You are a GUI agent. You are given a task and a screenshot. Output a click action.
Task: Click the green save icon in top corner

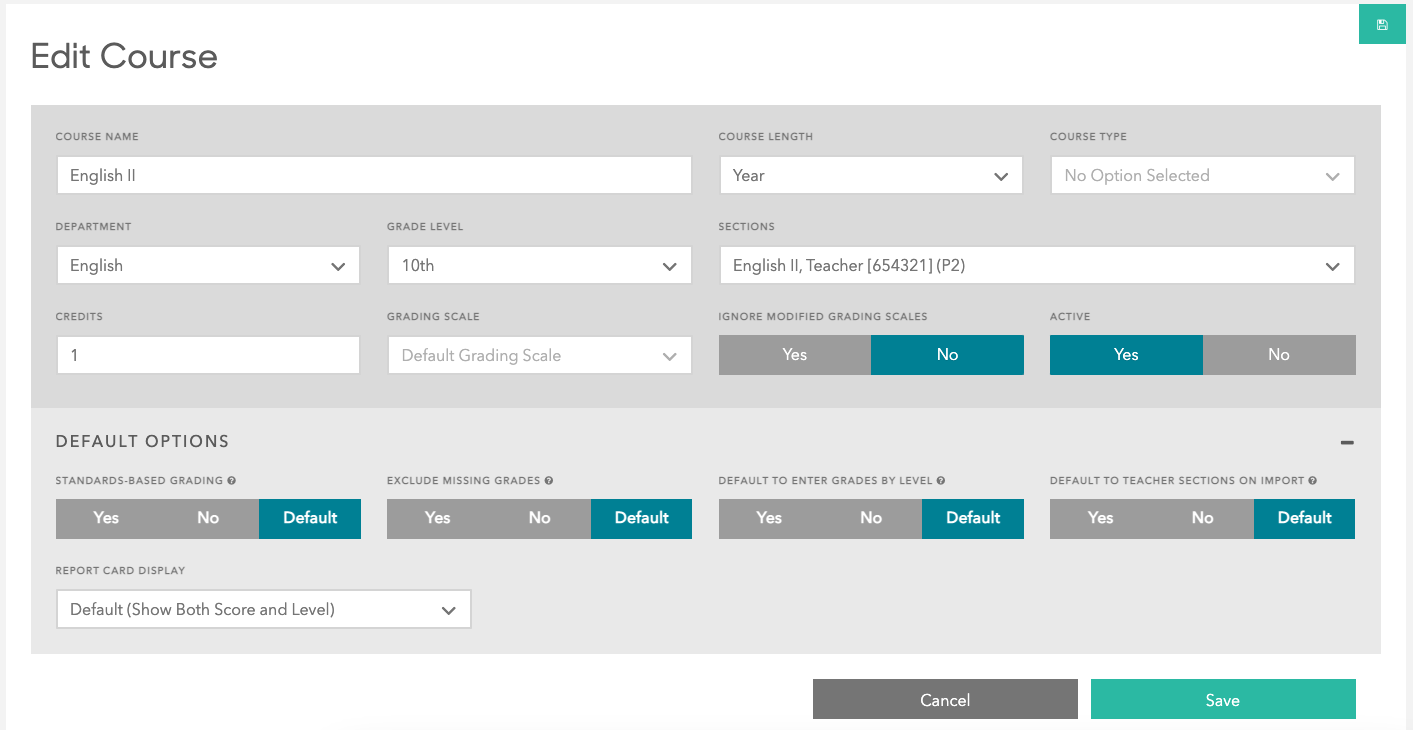pyautogui.click(x=1382, y=25)
